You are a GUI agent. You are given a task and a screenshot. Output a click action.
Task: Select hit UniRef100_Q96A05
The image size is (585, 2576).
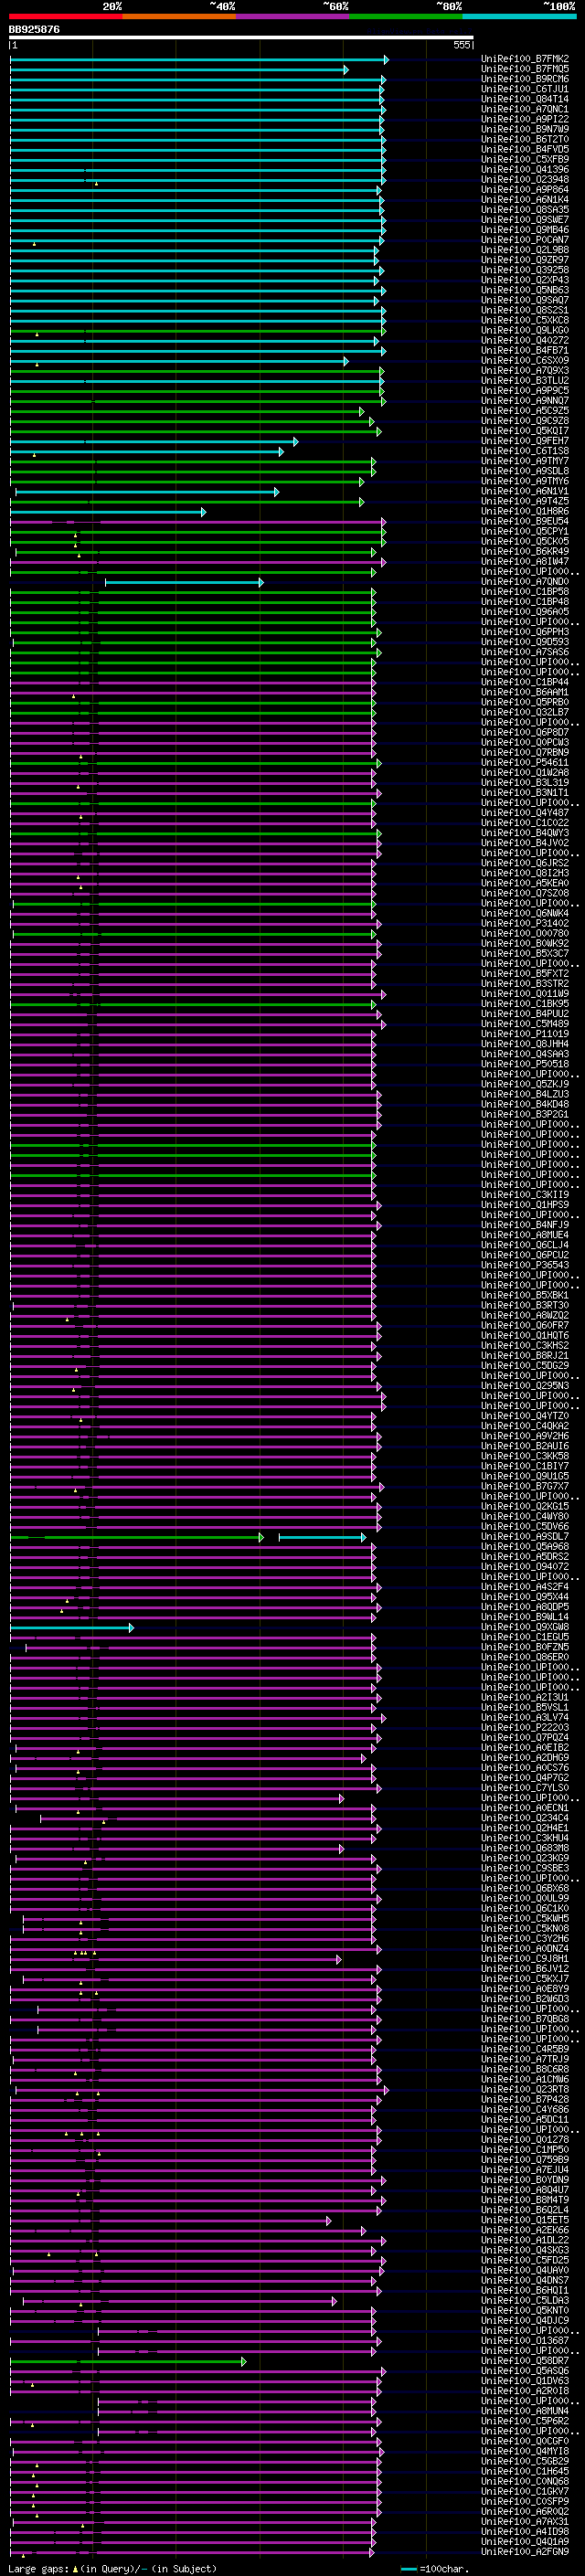coord(525,612)
